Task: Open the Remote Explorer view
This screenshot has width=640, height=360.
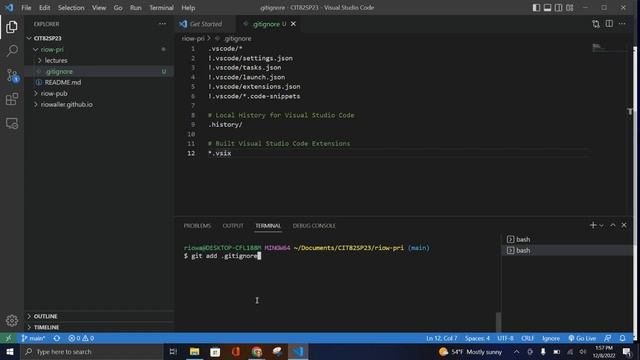Action: 12,123
